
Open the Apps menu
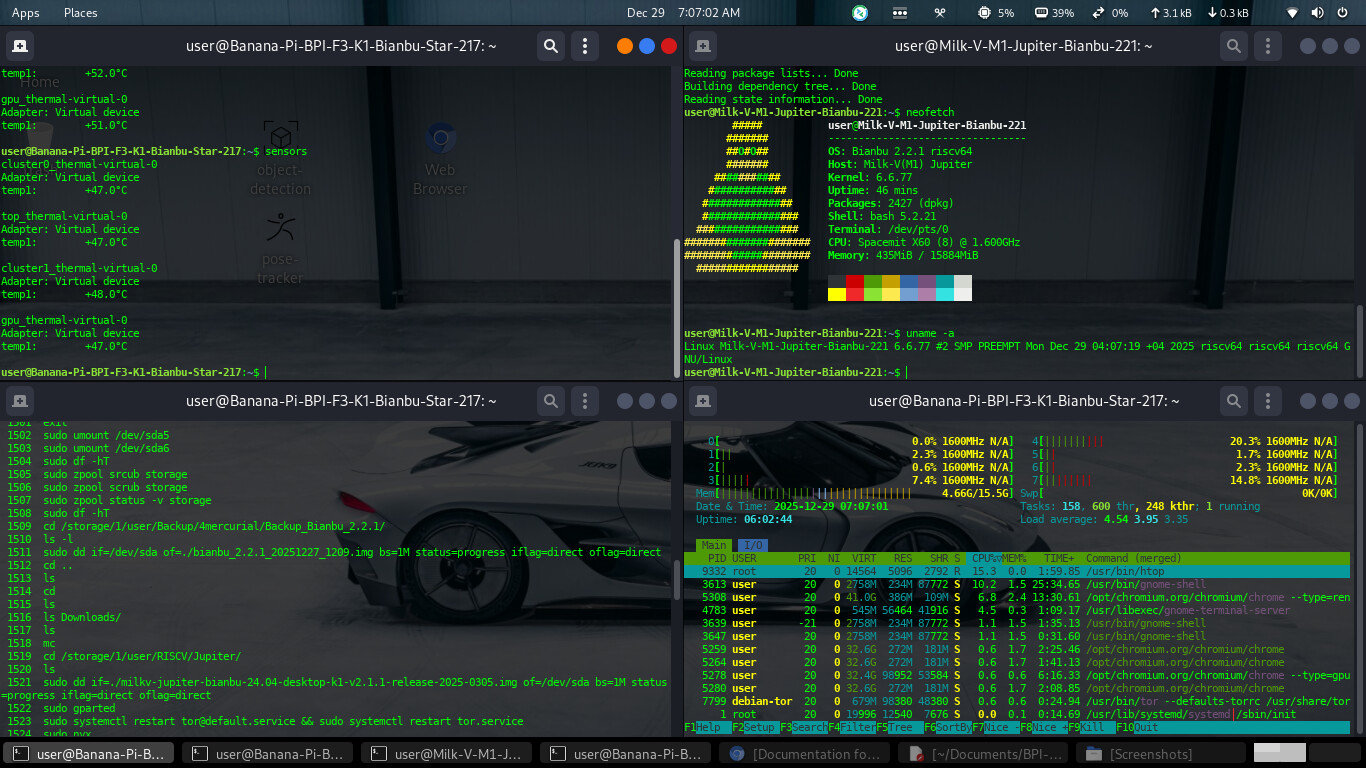point(25,13)
